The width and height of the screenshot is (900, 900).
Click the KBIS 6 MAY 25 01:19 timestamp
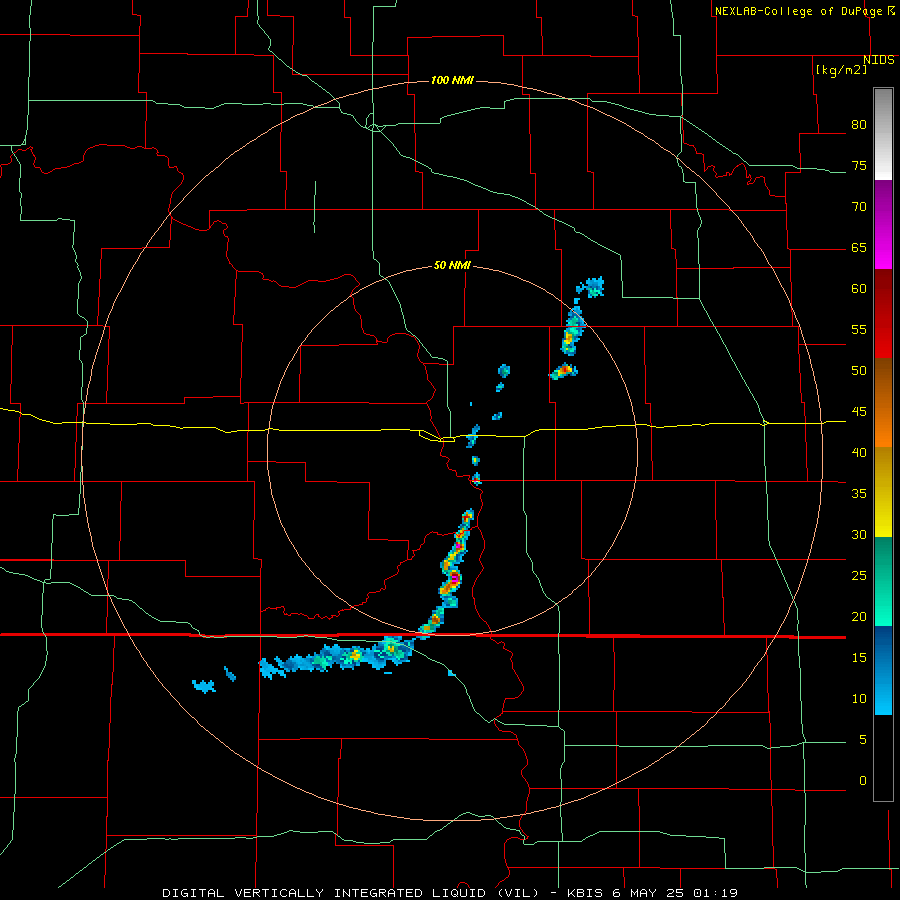pyautogui.click(x=652, y=893)
